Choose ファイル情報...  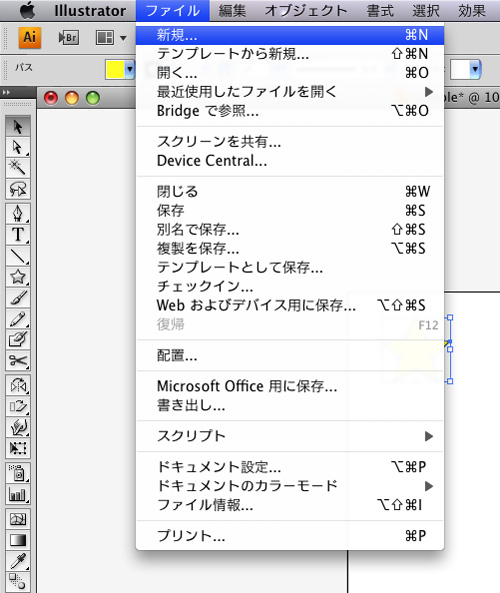click(x=290, y=505)
